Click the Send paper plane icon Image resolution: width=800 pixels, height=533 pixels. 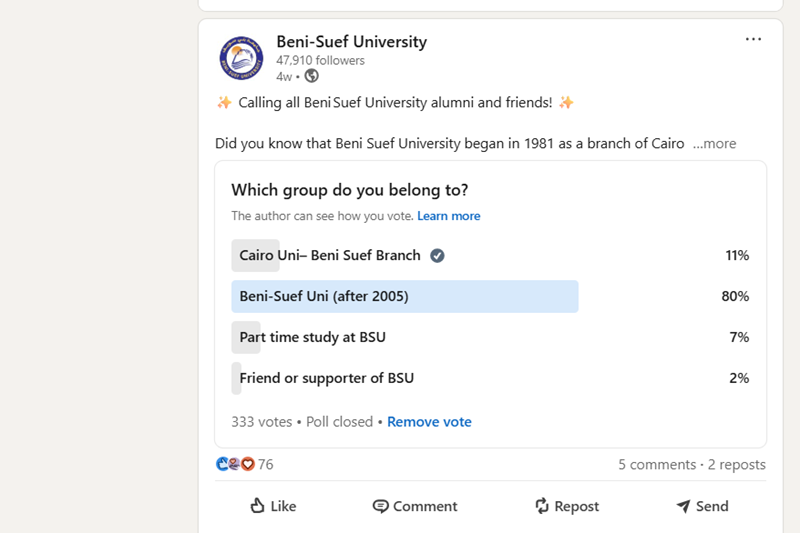coord(683,506)
